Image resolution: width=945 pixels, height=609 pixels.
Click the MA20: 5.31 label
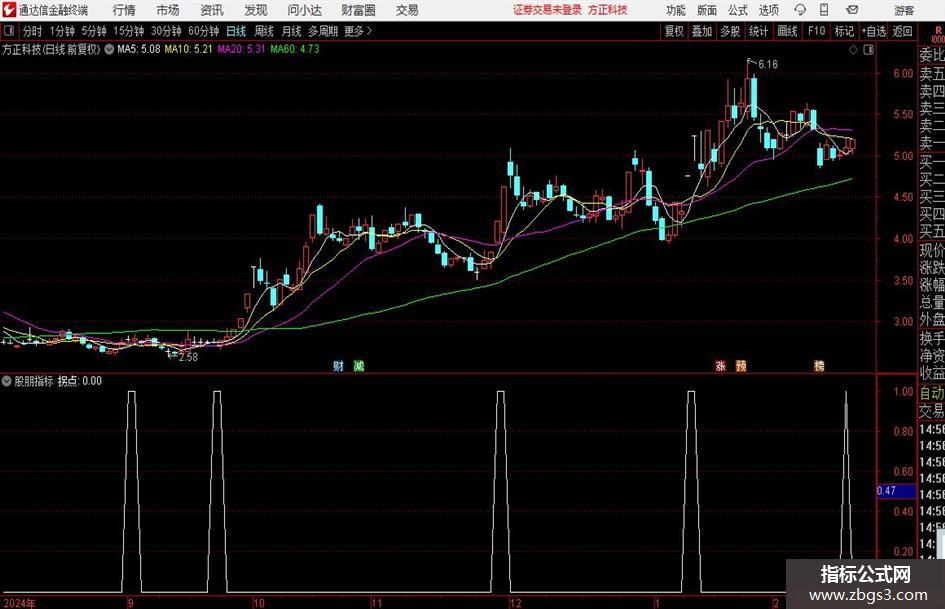coord(241,49)
